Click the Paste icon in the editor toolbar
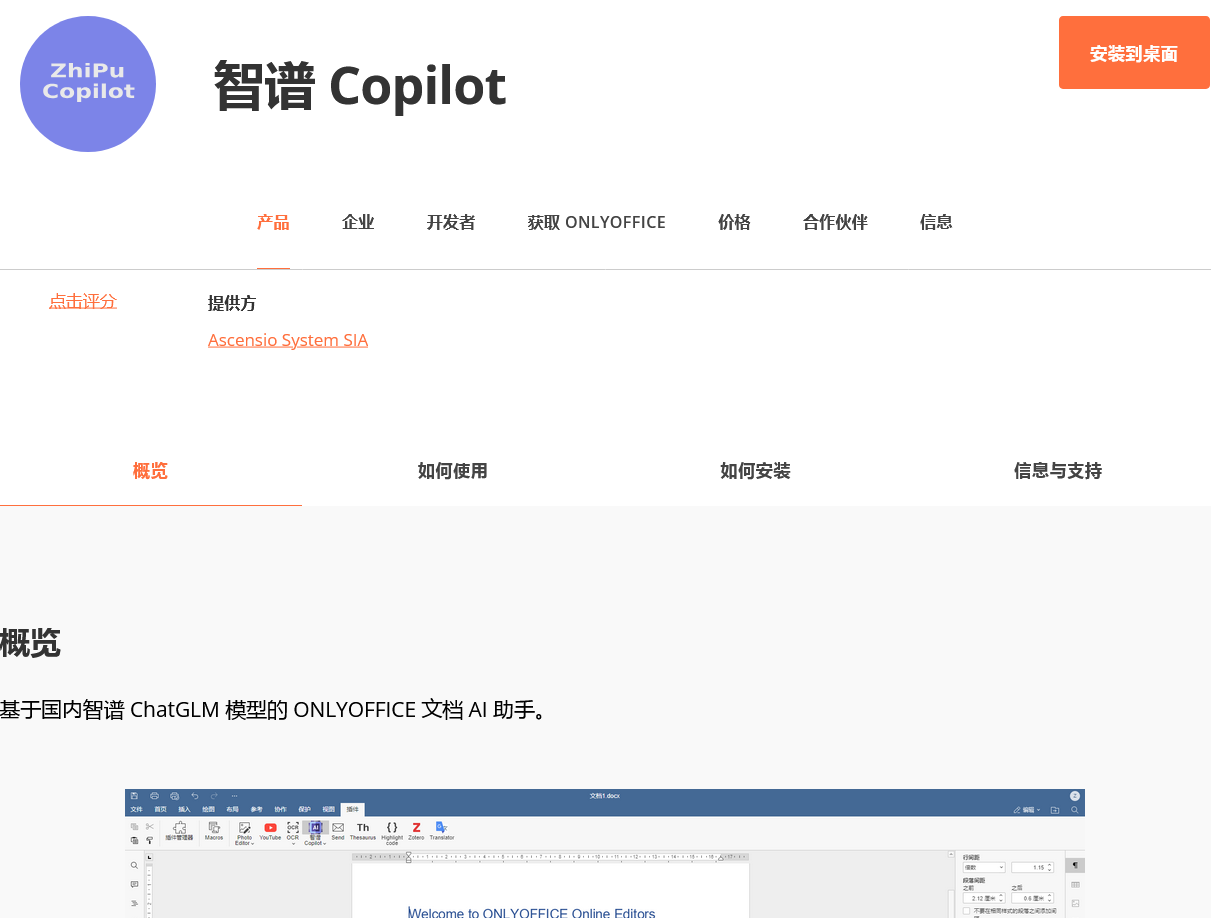Screen dimensions: 1211x918 click(x=135, y=841)
